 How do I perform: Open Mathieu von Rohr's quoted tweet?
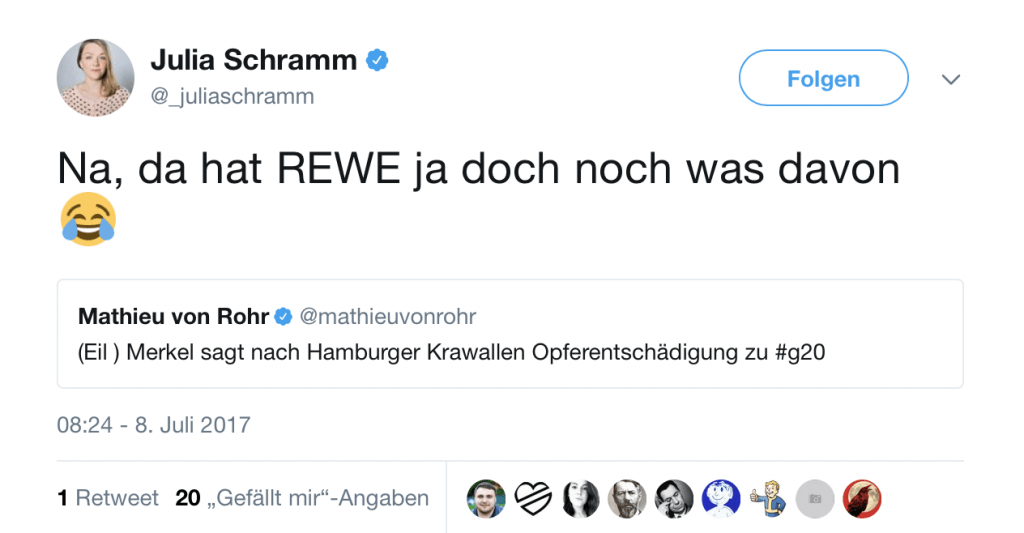(x=510, y=334)
